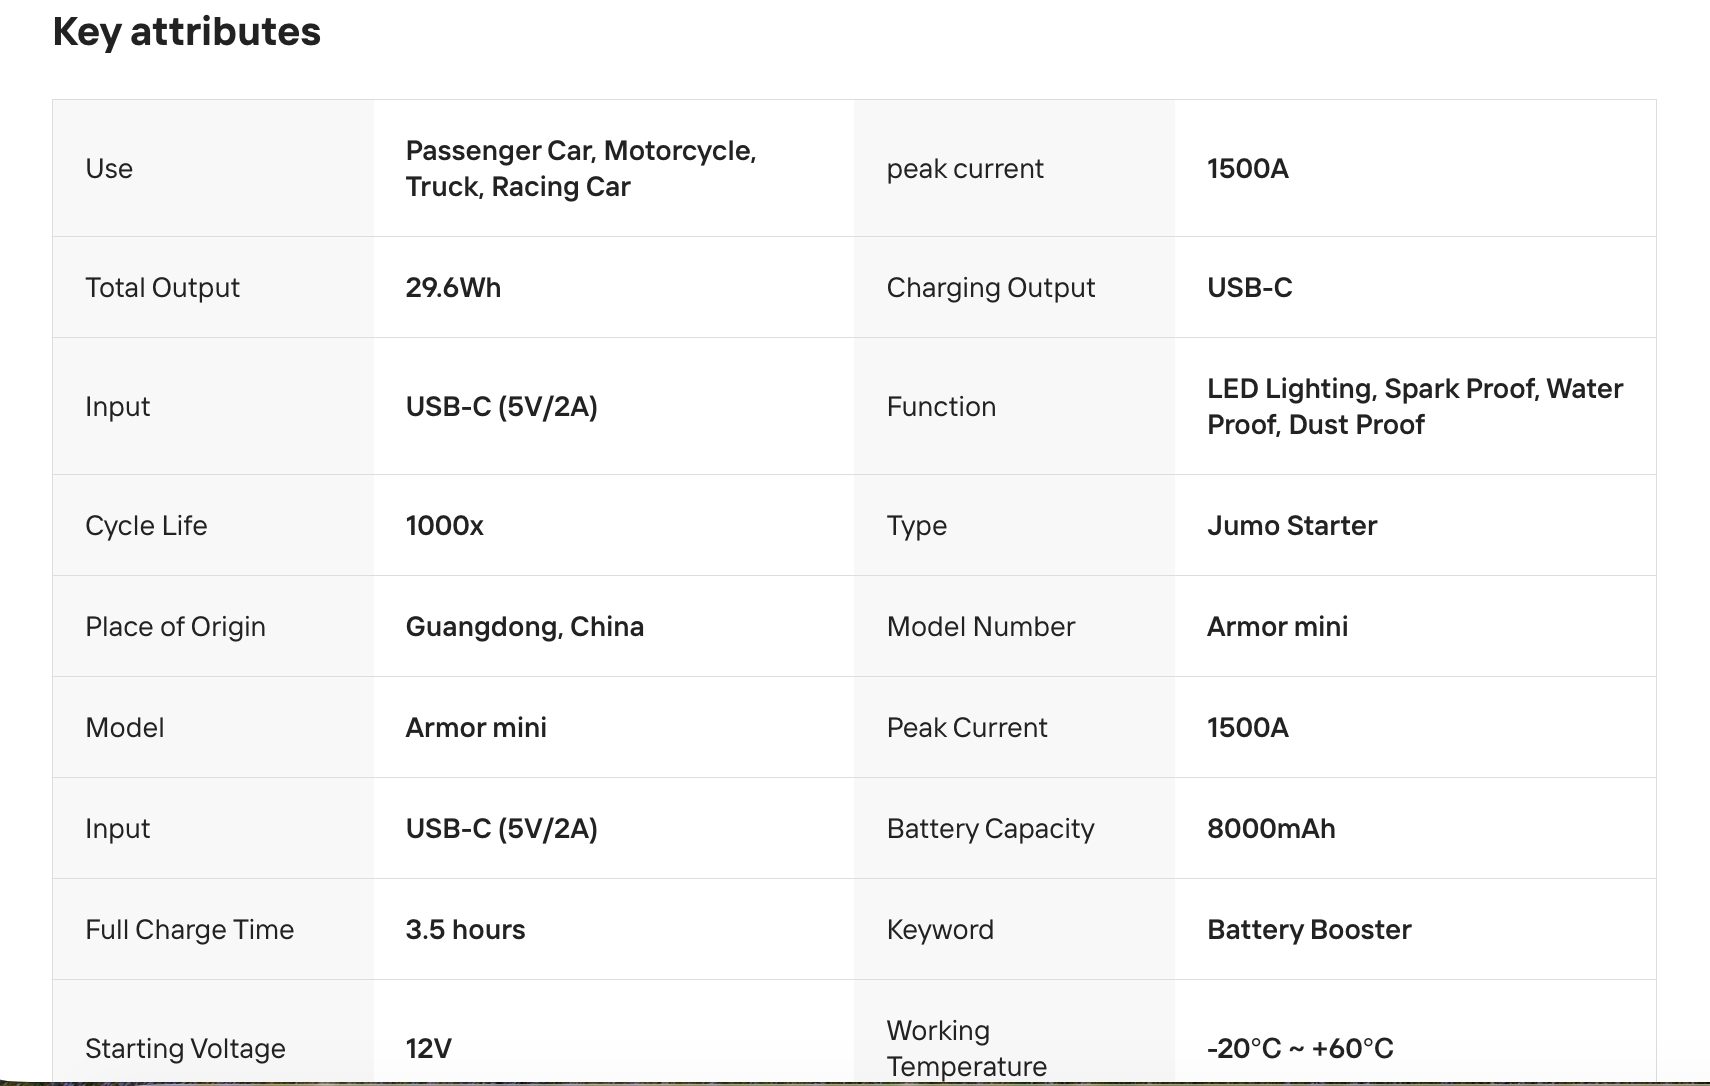Select the Guangdong, China value
This screenshot has height=1086, width=1710.
click(524, 627)
